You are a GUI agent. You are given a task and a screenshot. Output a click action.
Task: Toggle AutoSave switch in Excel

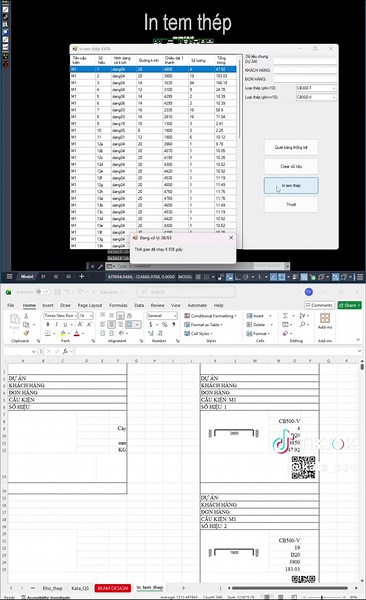(43, 292)
